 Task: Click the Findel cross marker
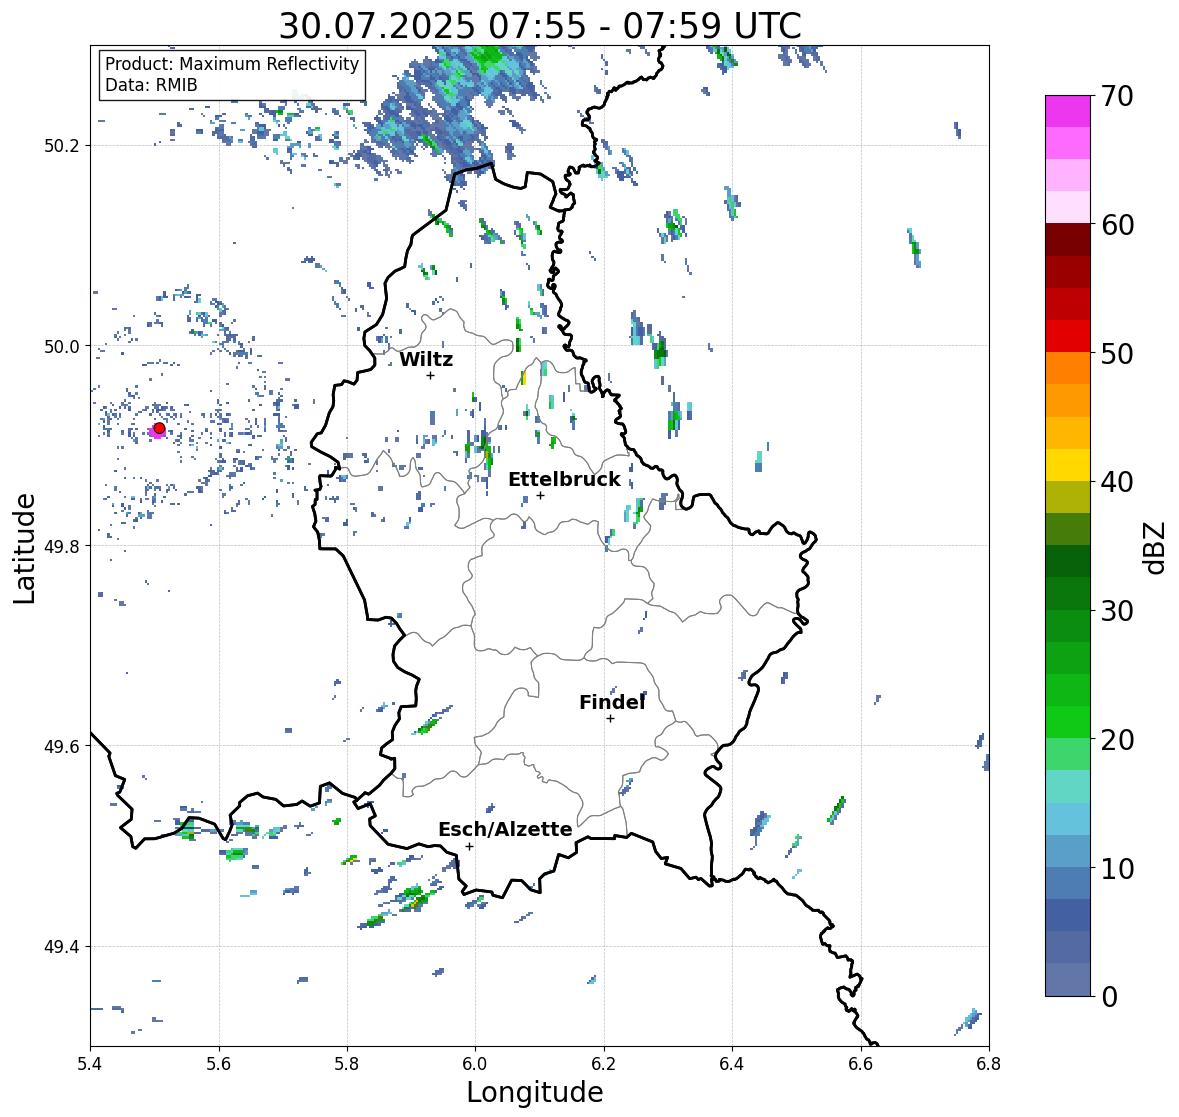pyautogui.click(x=611, y=719)
